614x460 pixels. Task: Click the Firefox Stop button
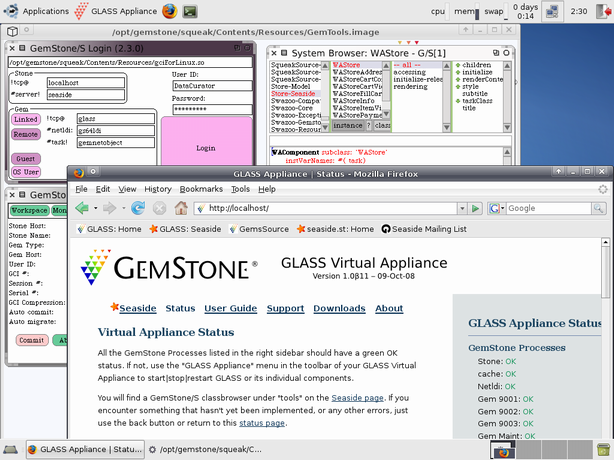coord(159,208)
